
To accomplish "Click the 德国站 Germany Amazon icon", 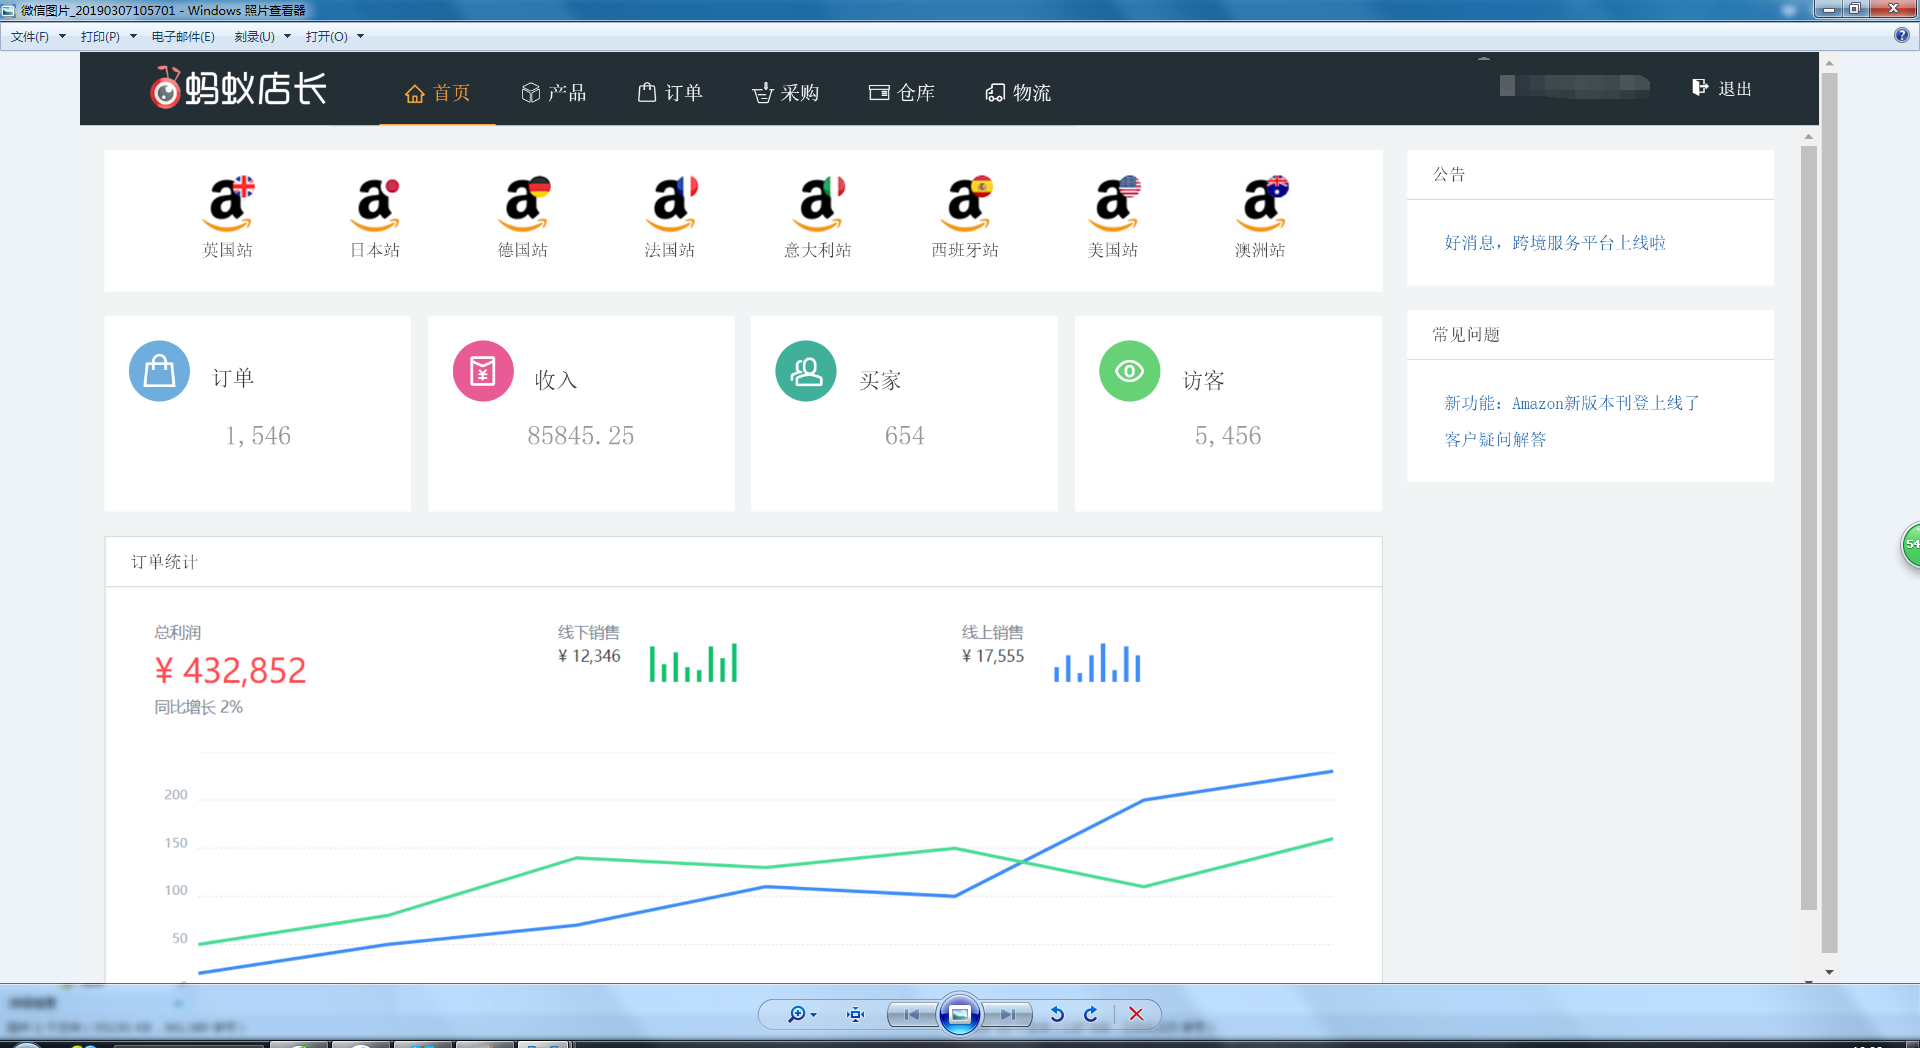I will (523, 207).
